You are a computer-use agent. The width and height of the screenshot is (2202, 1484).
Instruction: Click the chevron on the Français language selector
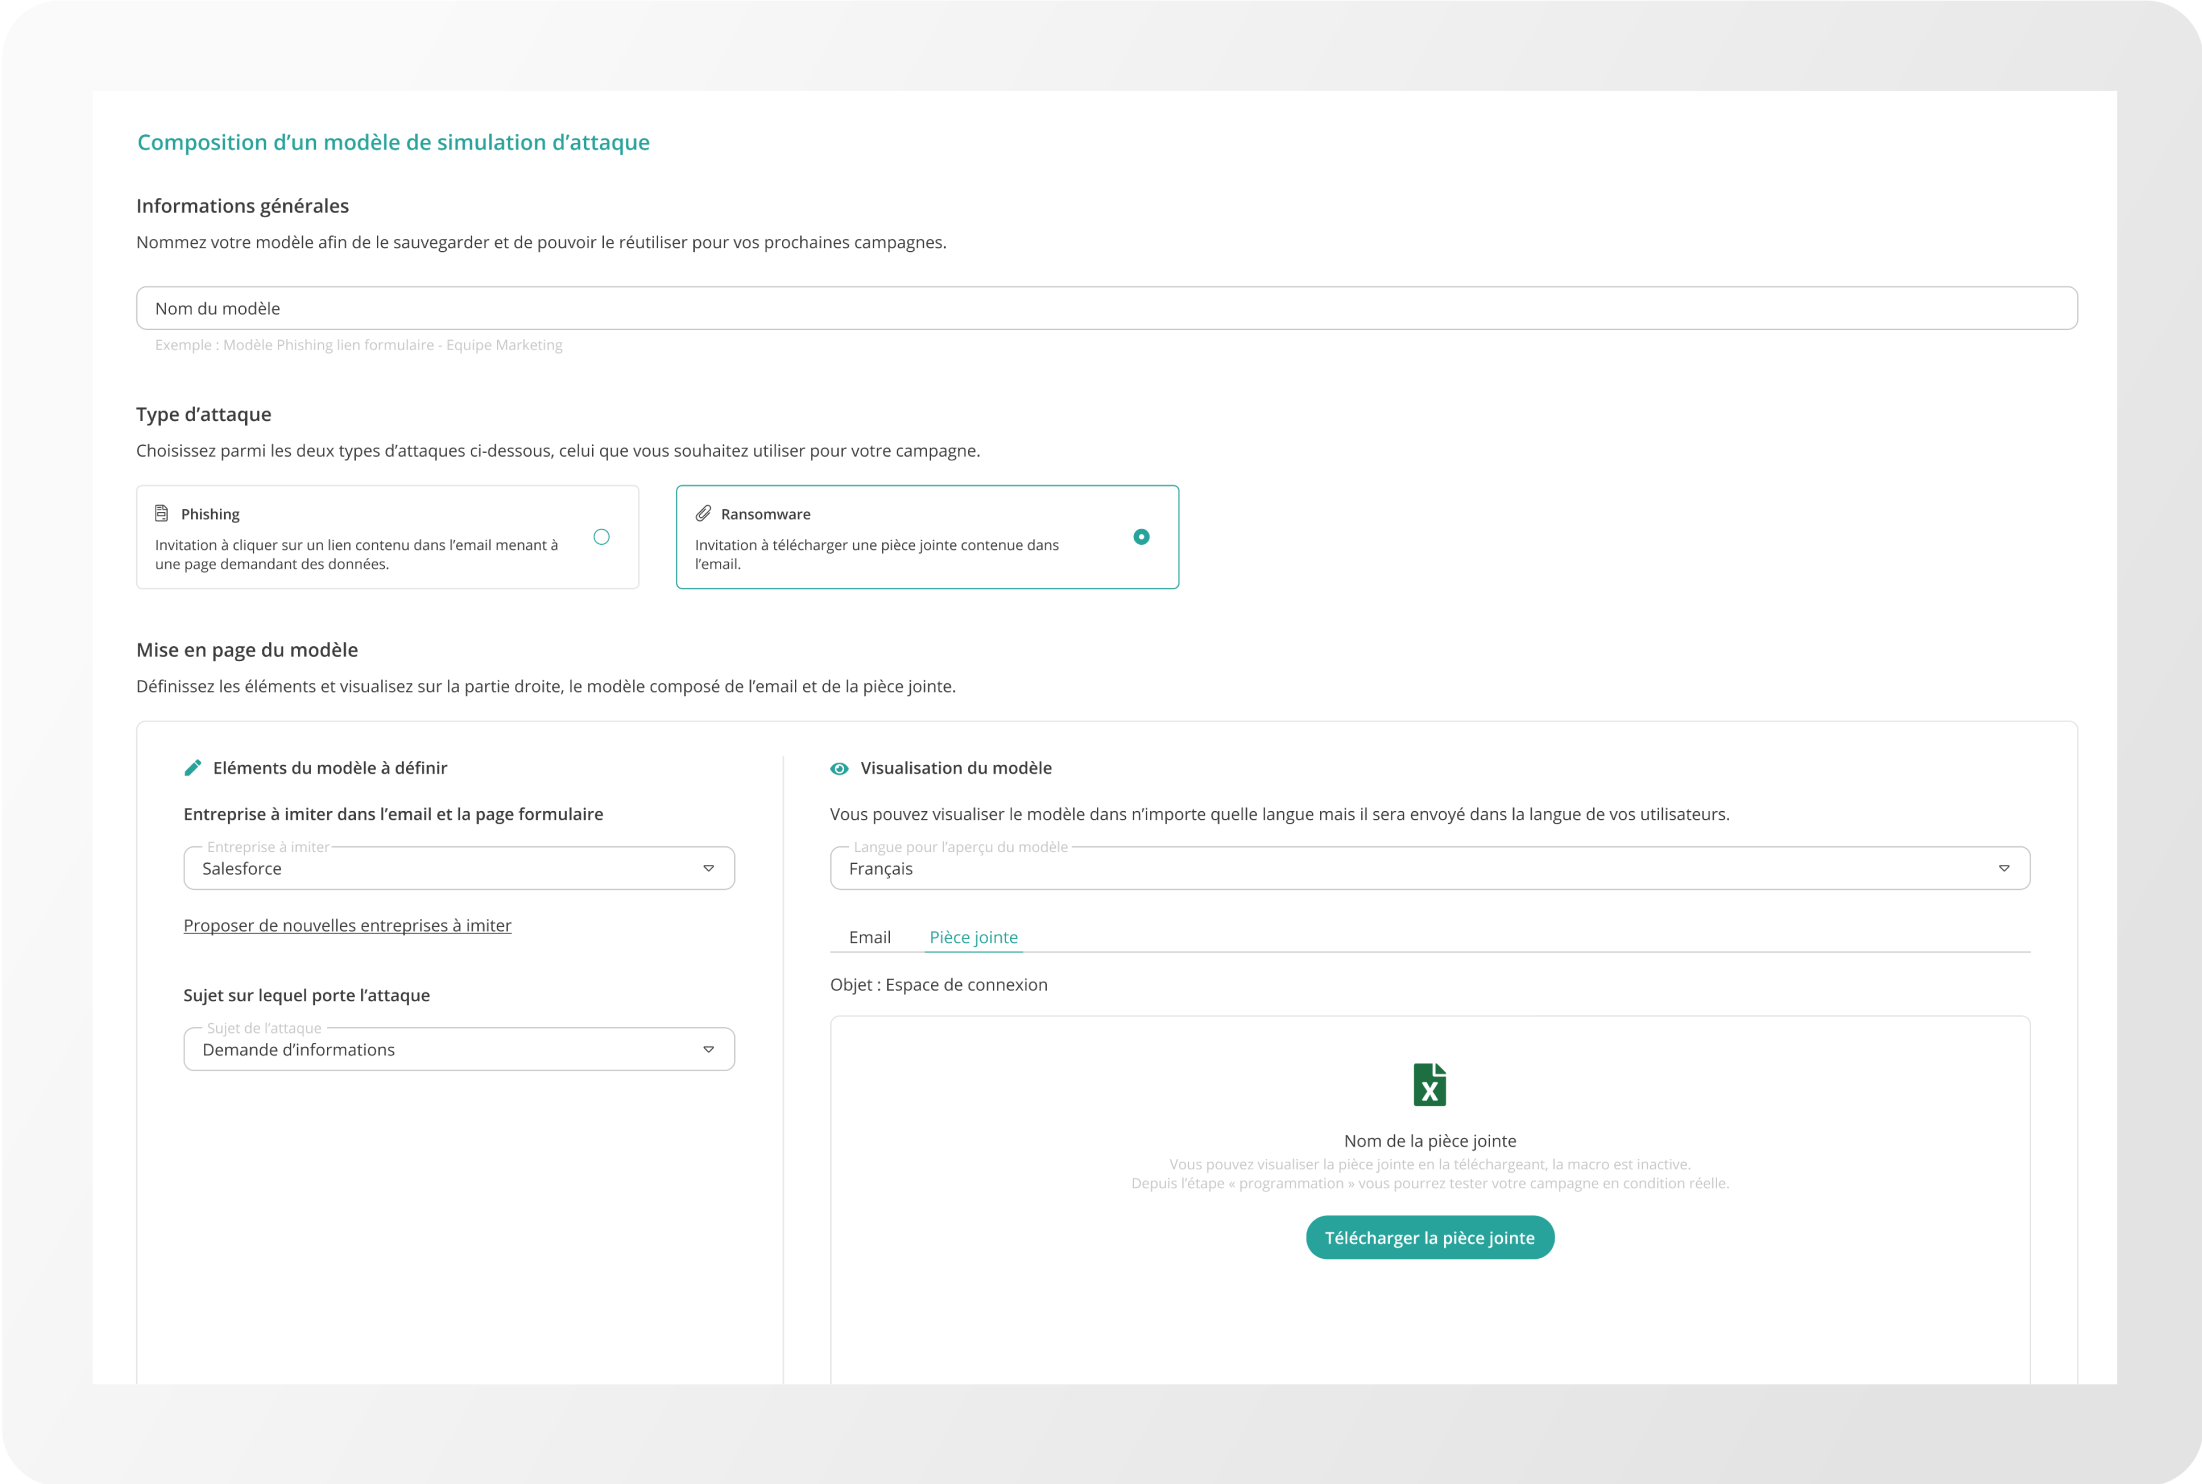pyautogui.click(x=2005, y=868)
